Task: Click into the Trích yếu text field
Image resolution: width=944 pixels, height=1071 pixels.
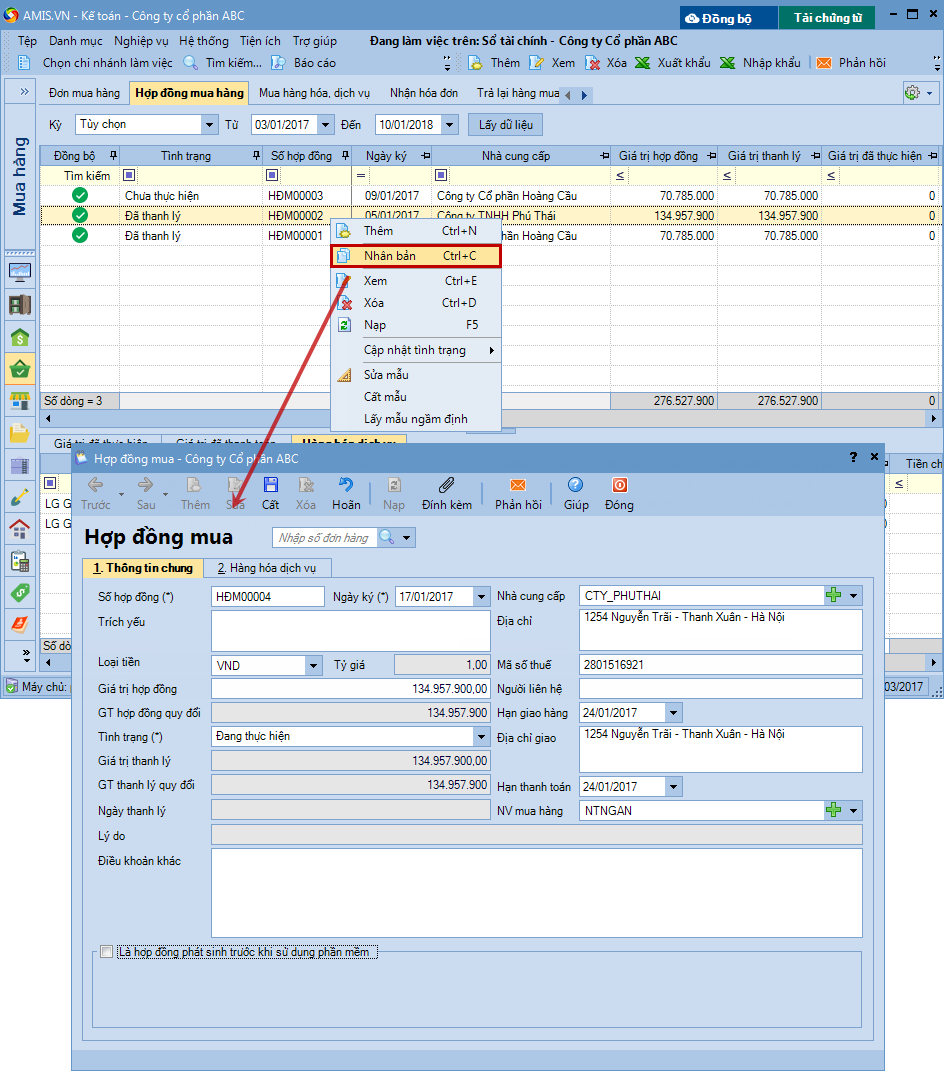Action: pyautogui.click(x=350, y=630)
